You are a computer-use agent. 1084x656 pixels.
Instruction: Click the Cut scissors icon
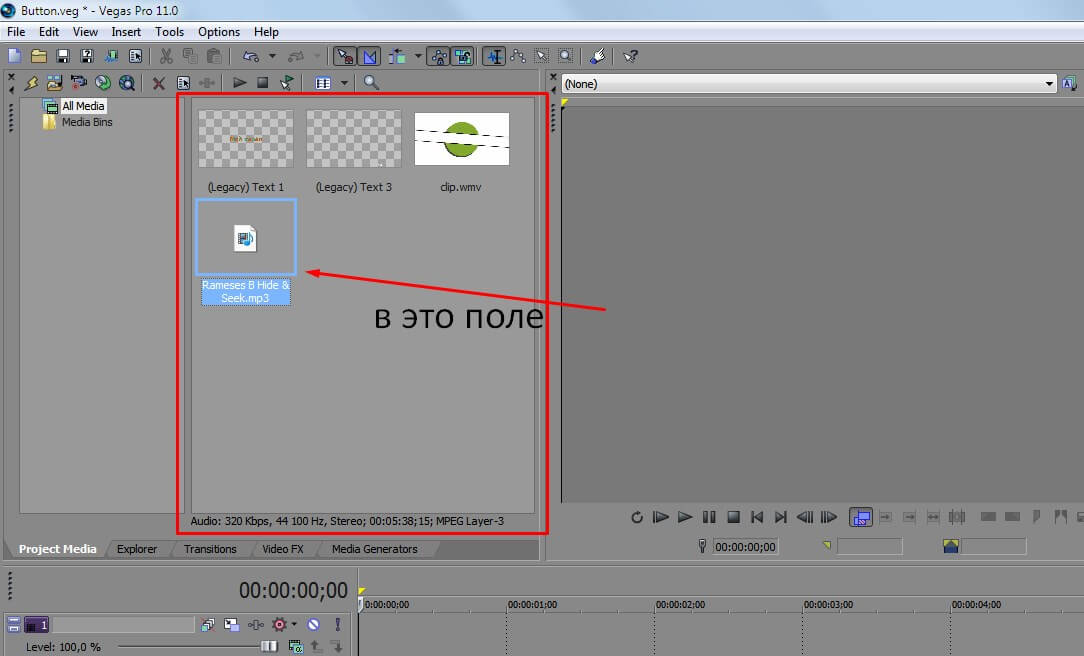pos(166,56)
